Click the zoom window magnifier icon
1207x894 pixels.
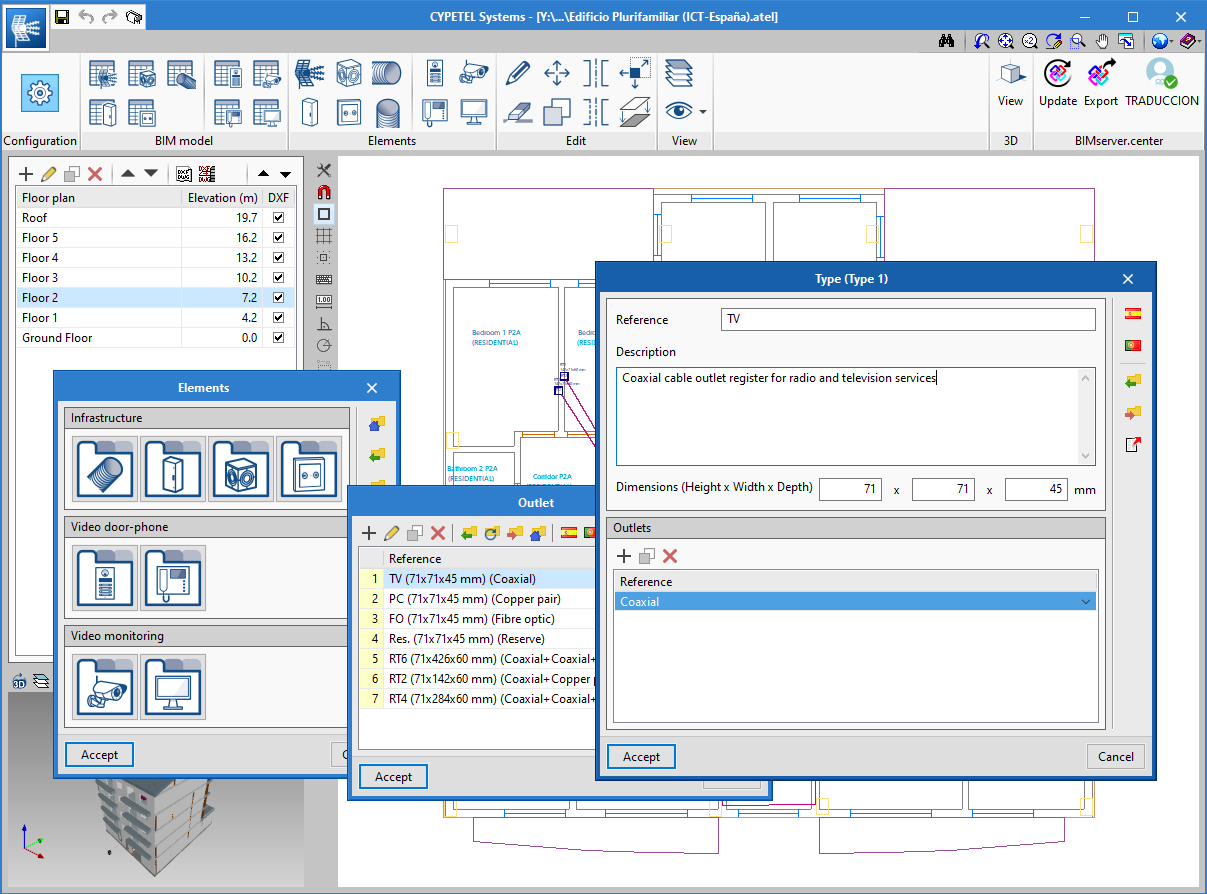[x=1078, y=41]
